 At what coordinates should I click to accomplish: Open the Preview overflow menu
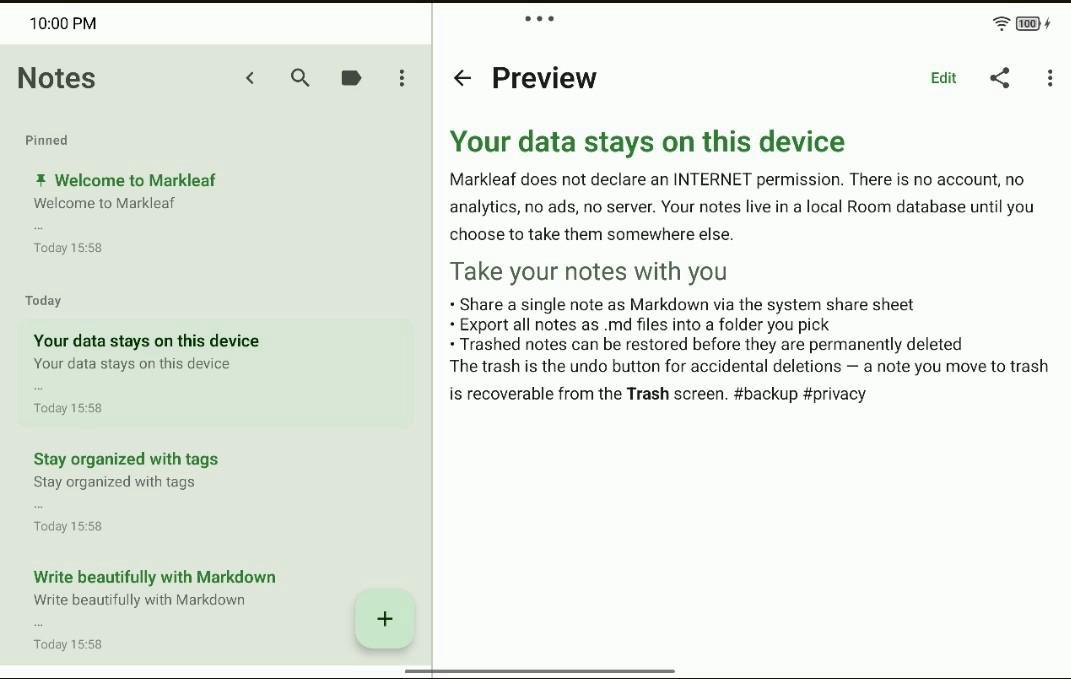[1050, 78]
